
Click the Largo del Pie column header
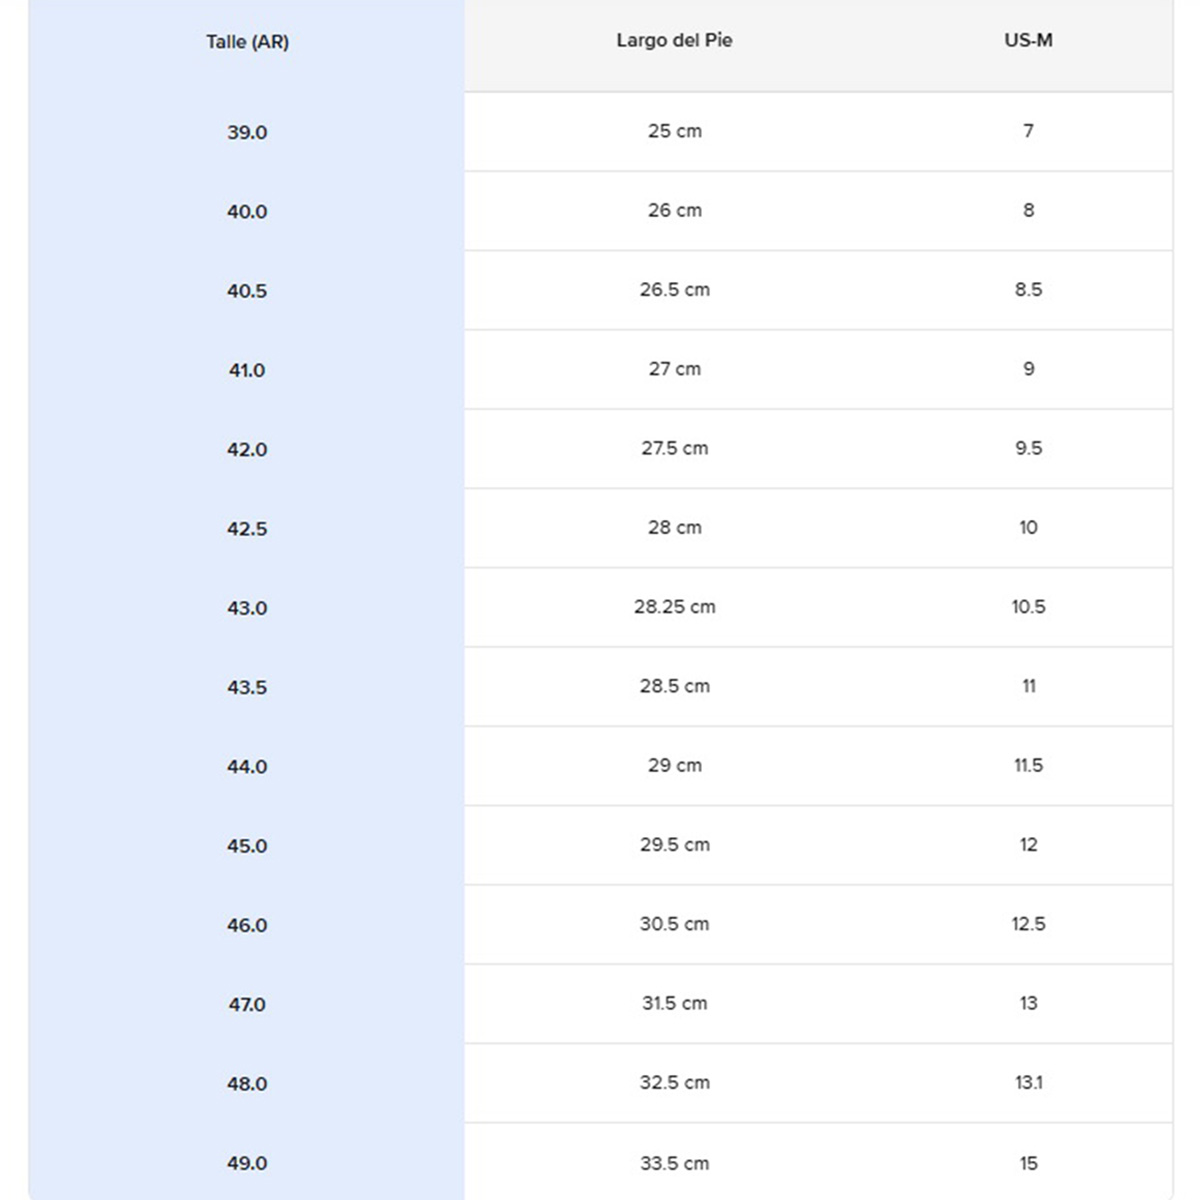coord(674,41)
